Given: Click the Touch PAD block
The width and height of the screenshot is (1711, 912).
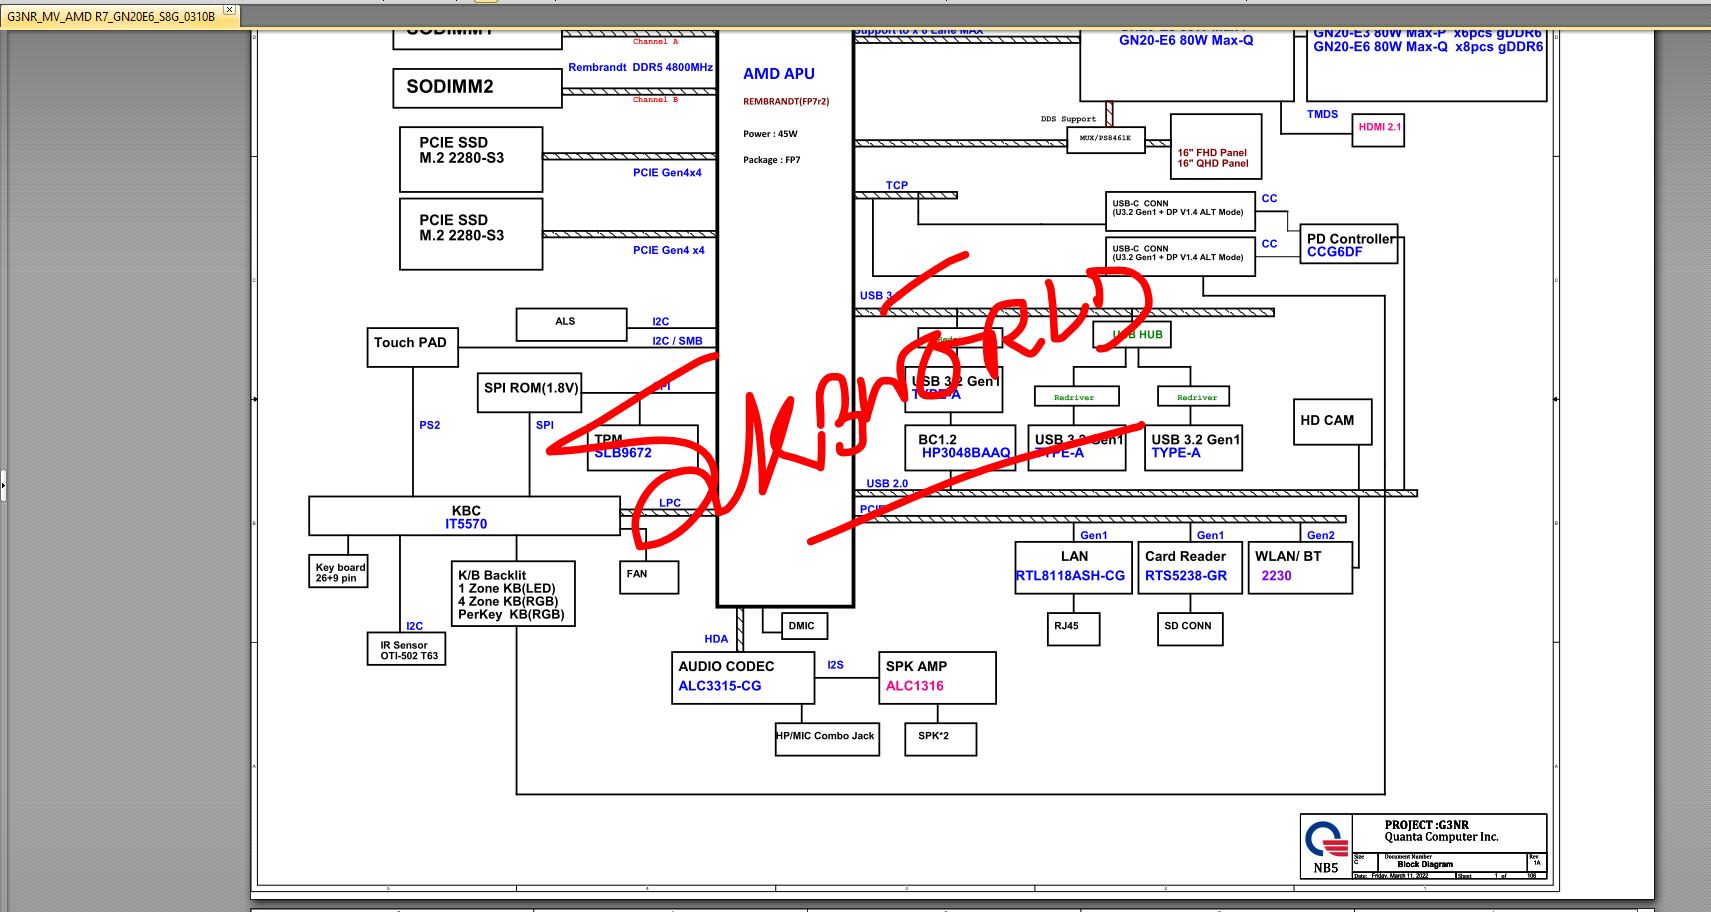Looking at the screenshot, I should point(412,347).
